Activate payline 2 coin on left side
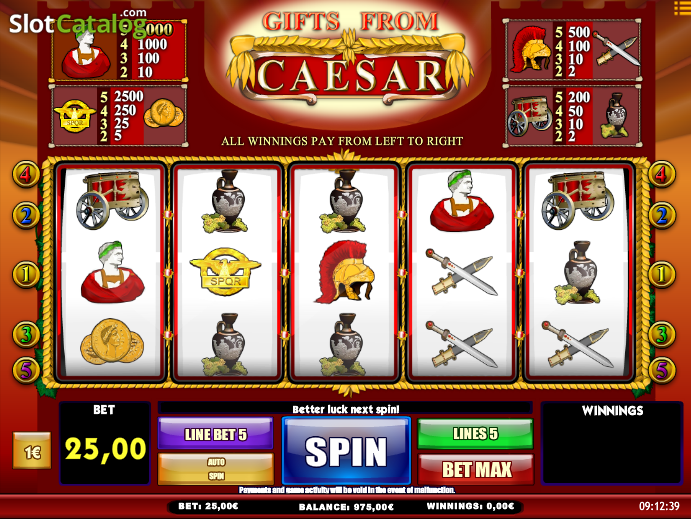The image size is (691, 519). tap(26, 215)
